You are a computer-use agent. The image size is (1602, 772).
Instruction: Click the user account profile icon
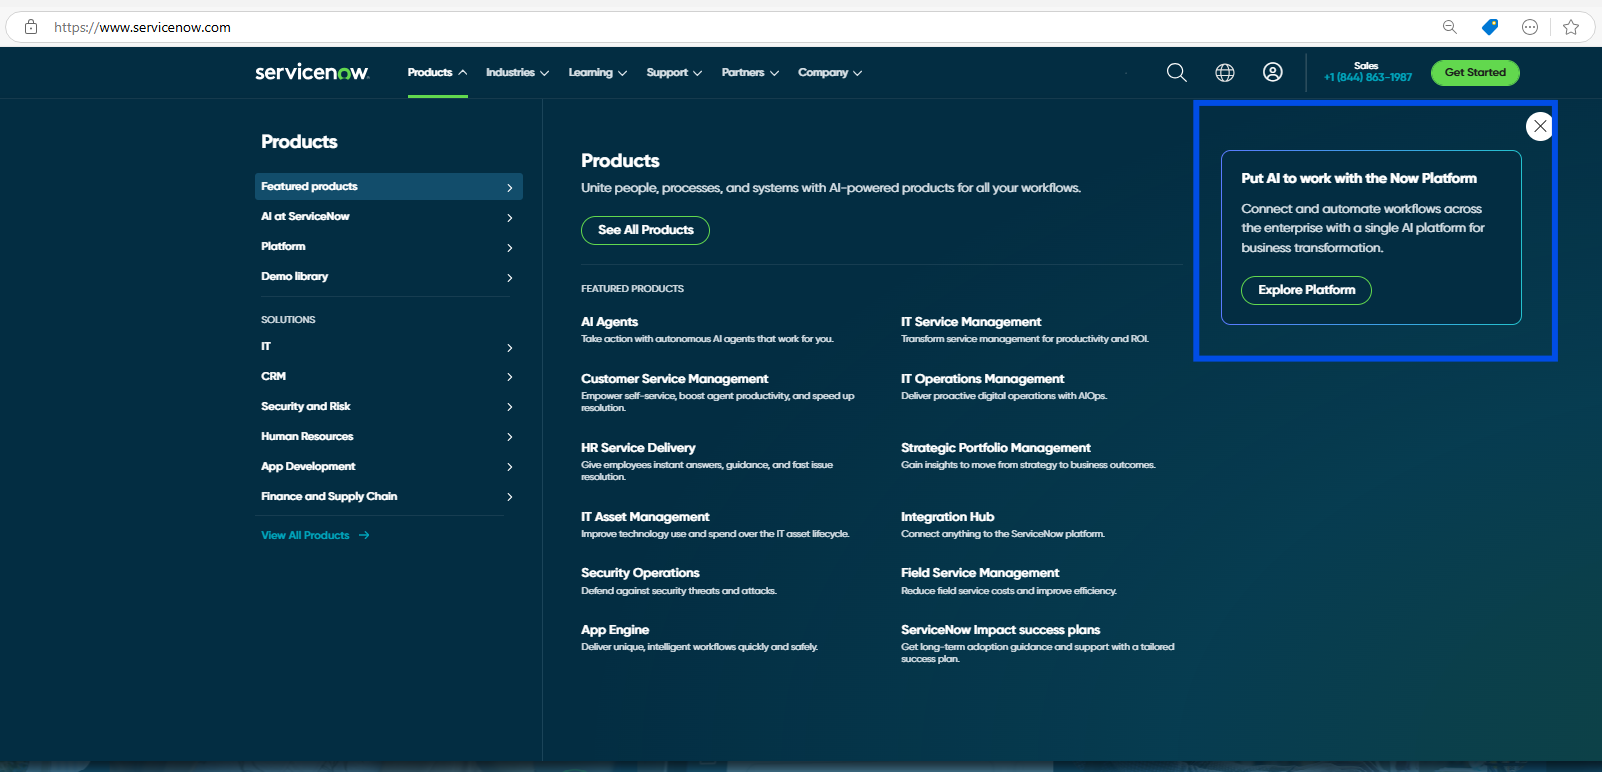click(1273, 73)
